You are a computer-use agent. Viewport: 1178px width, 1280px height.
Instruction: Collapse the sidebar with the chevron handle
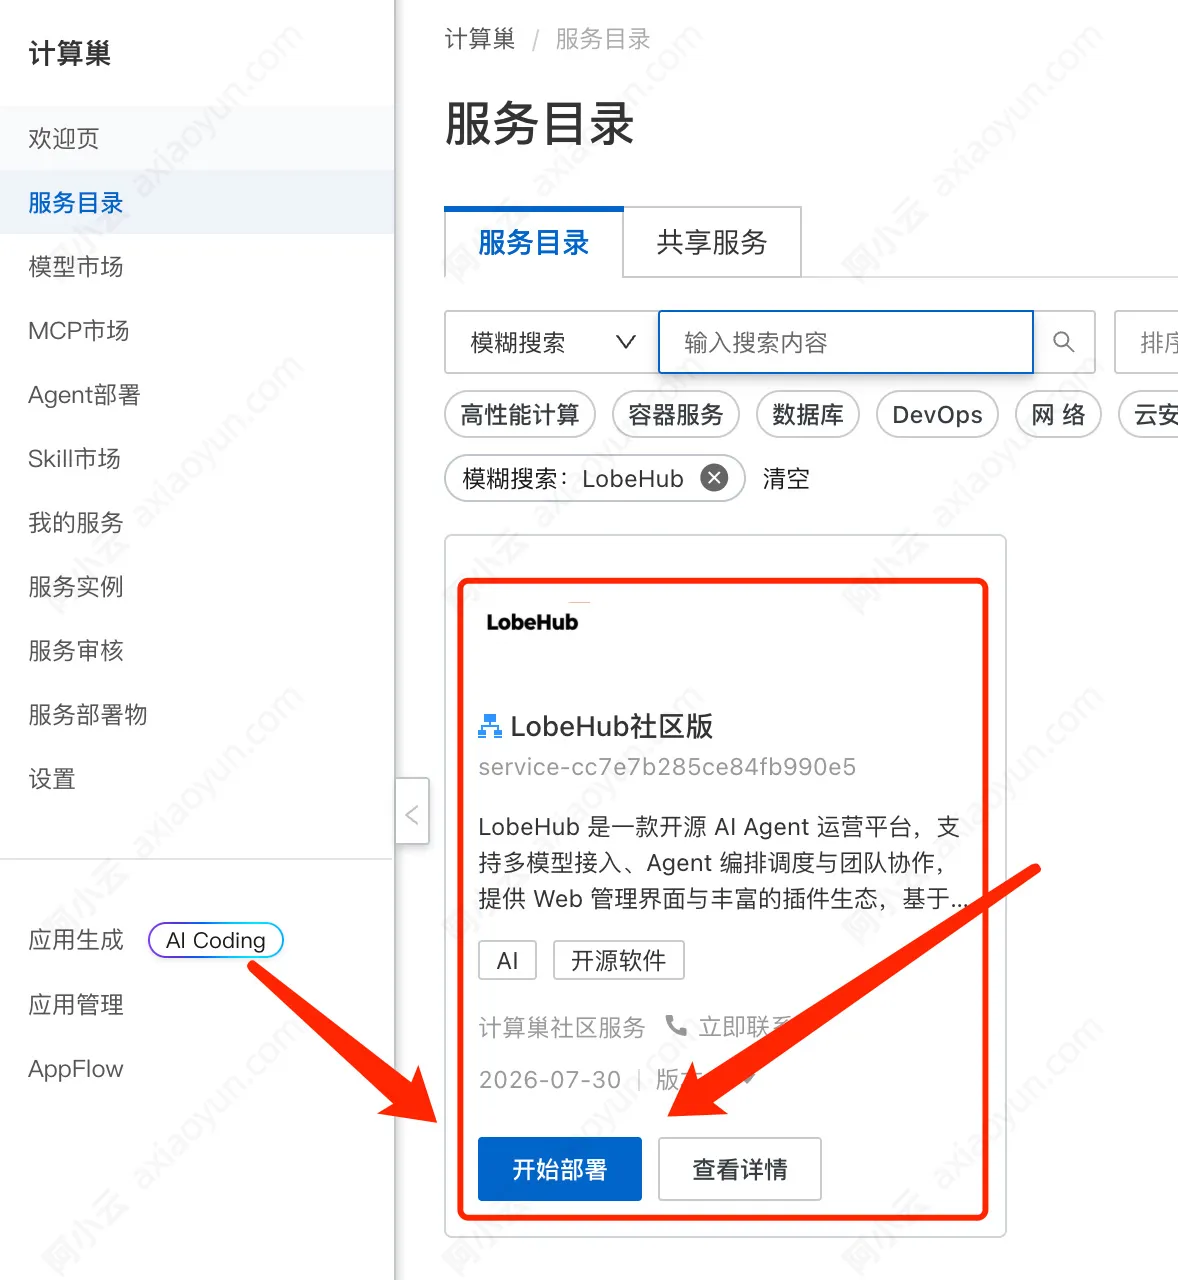click(x=412, y=811)
